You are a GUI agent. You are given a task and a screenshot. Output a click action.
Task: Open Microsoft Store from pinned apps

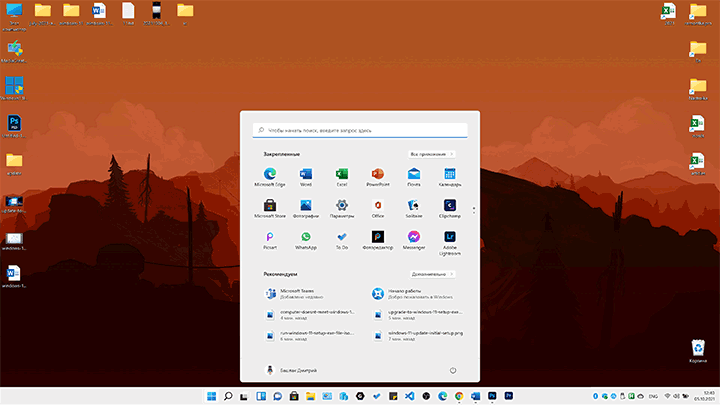pos(270,208)
